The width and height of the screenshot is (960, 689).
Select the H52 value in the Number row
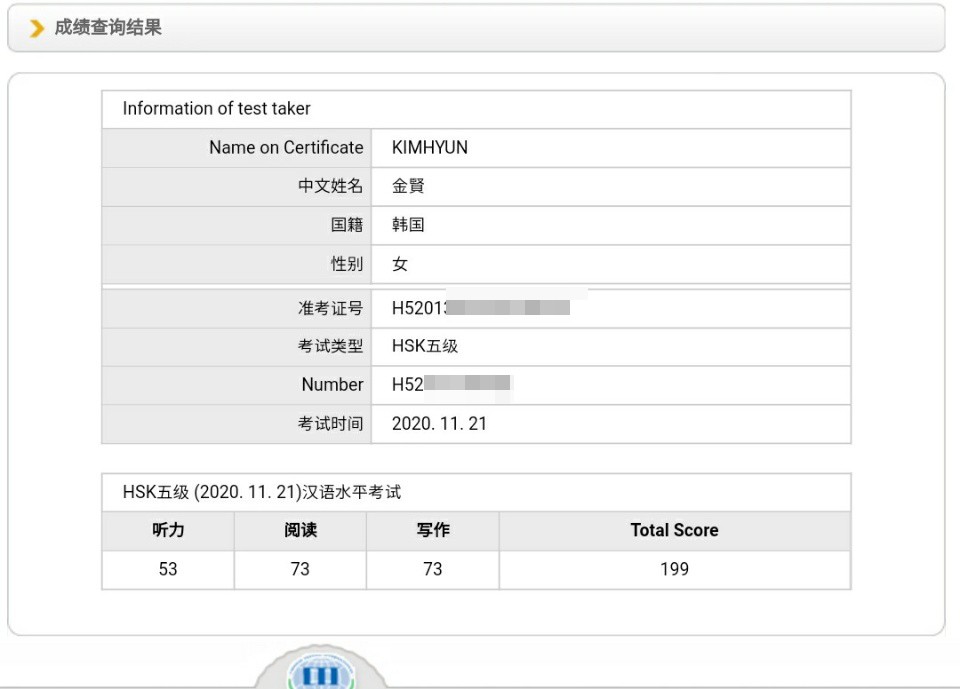pos(451,384)
